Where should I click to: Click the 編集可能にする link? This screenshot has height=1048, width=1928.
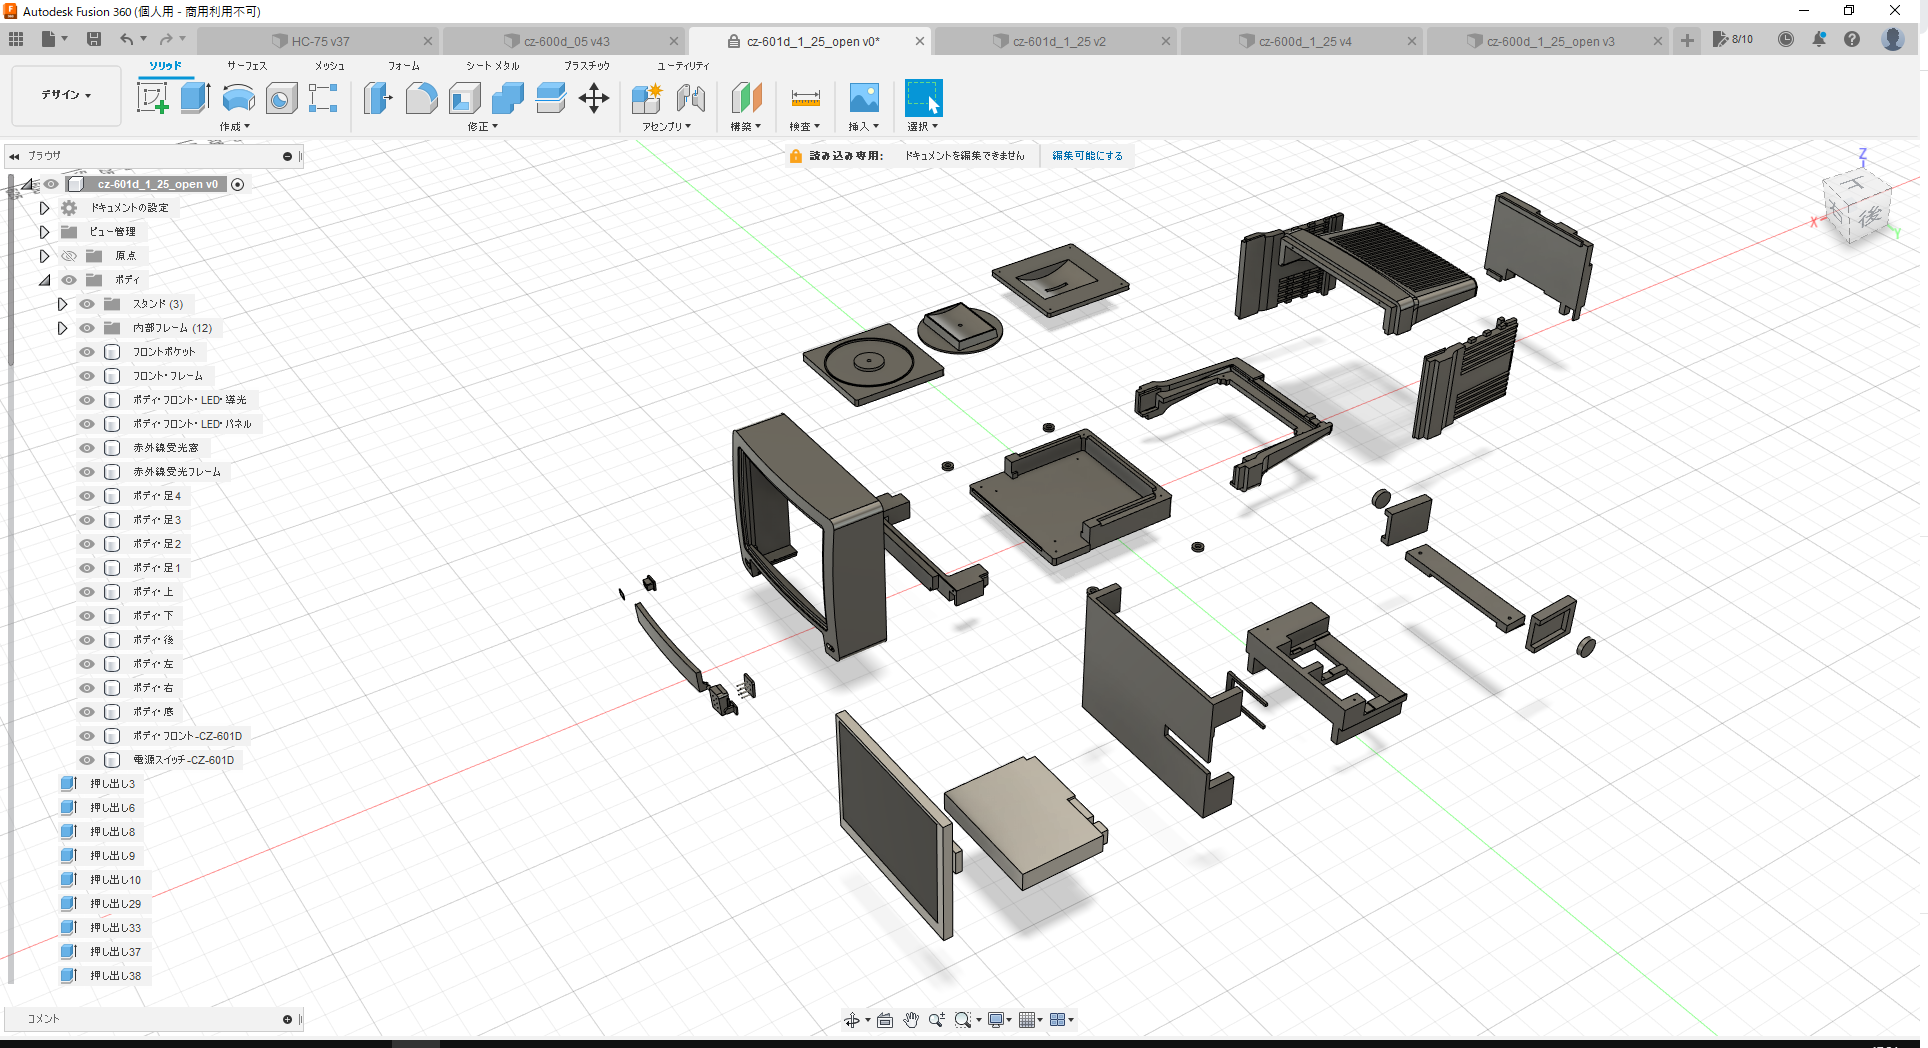1087,156
